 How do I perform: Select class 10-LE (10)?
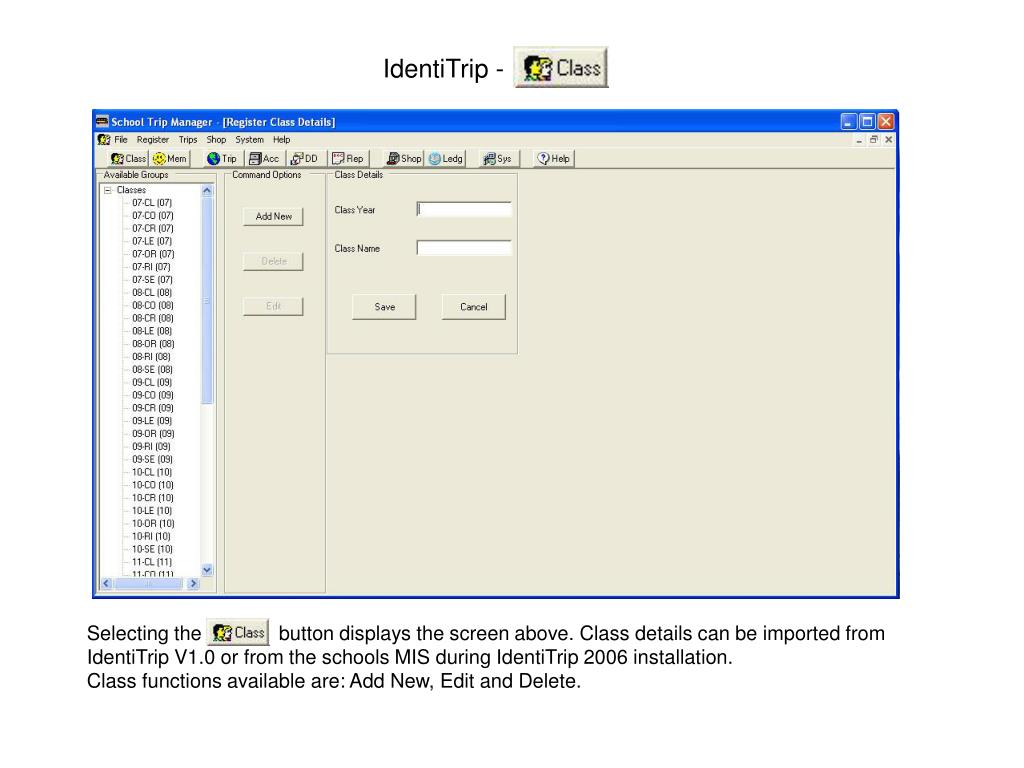(x=152, y=511)
